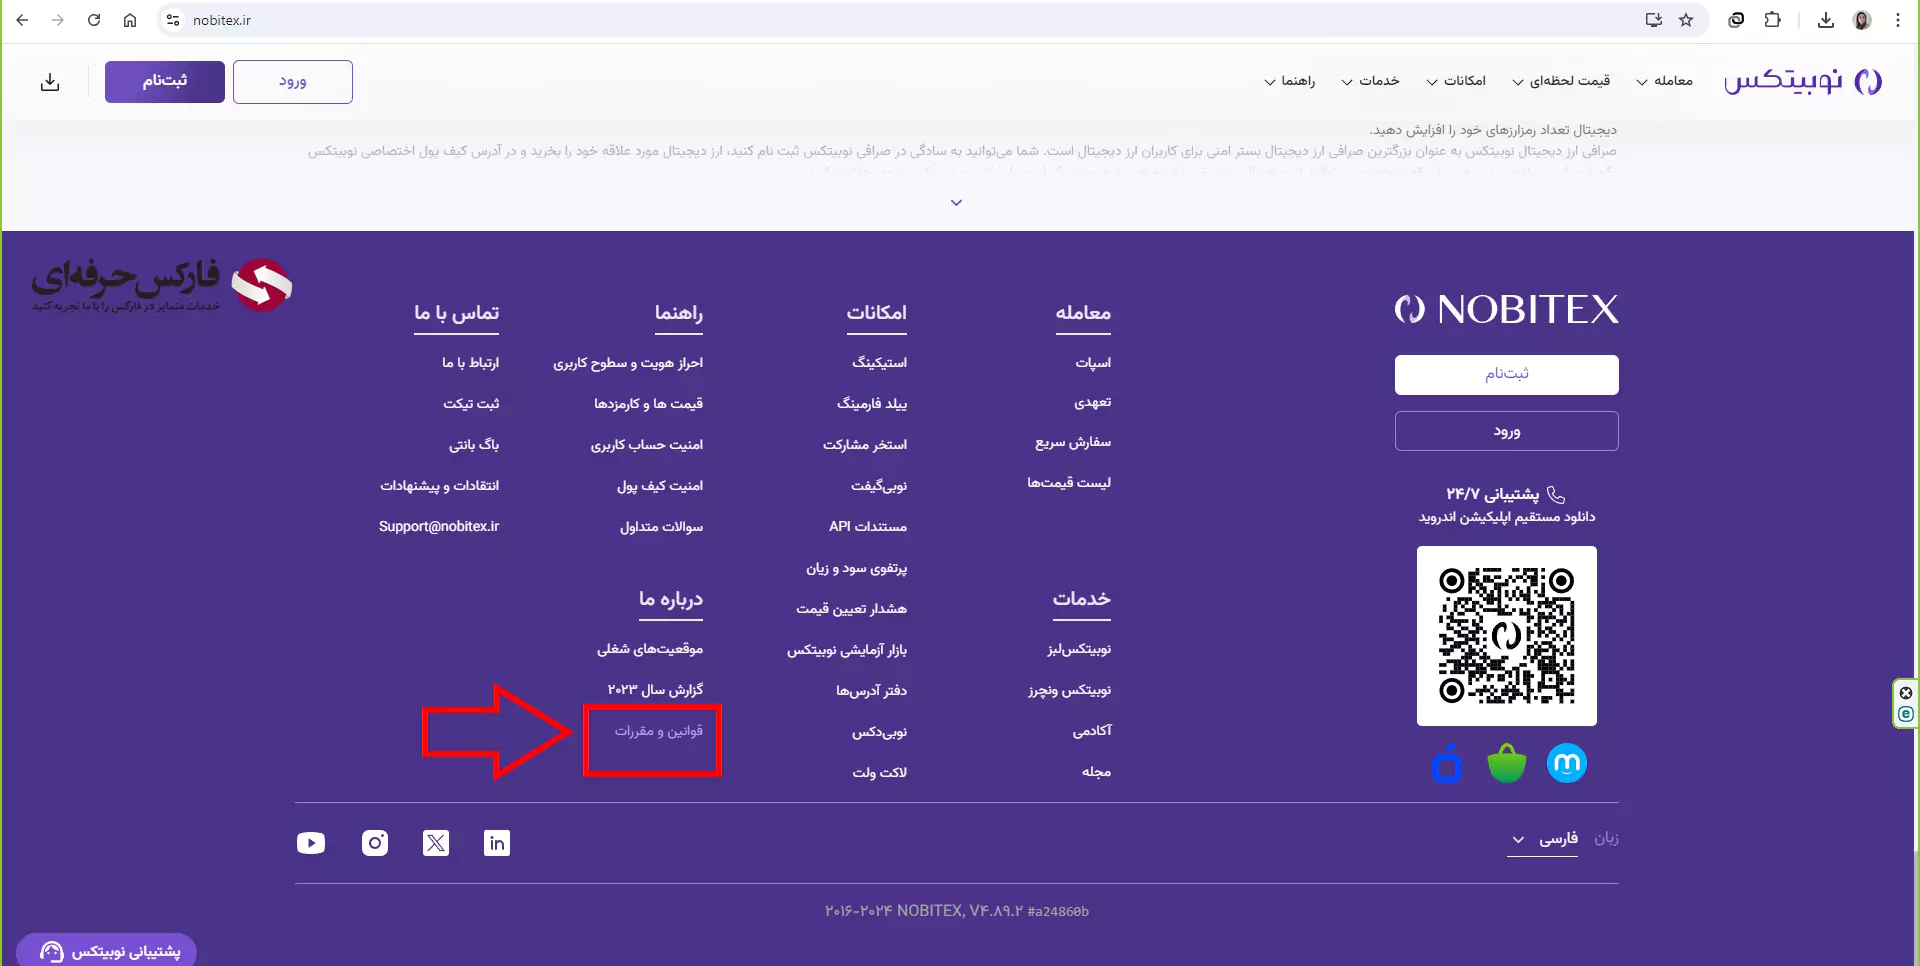Image resolution: width=1920 pixels, height=966 pixels.
Task: Open the نوبی‌گیفت footer link
Action: [879, 486]
